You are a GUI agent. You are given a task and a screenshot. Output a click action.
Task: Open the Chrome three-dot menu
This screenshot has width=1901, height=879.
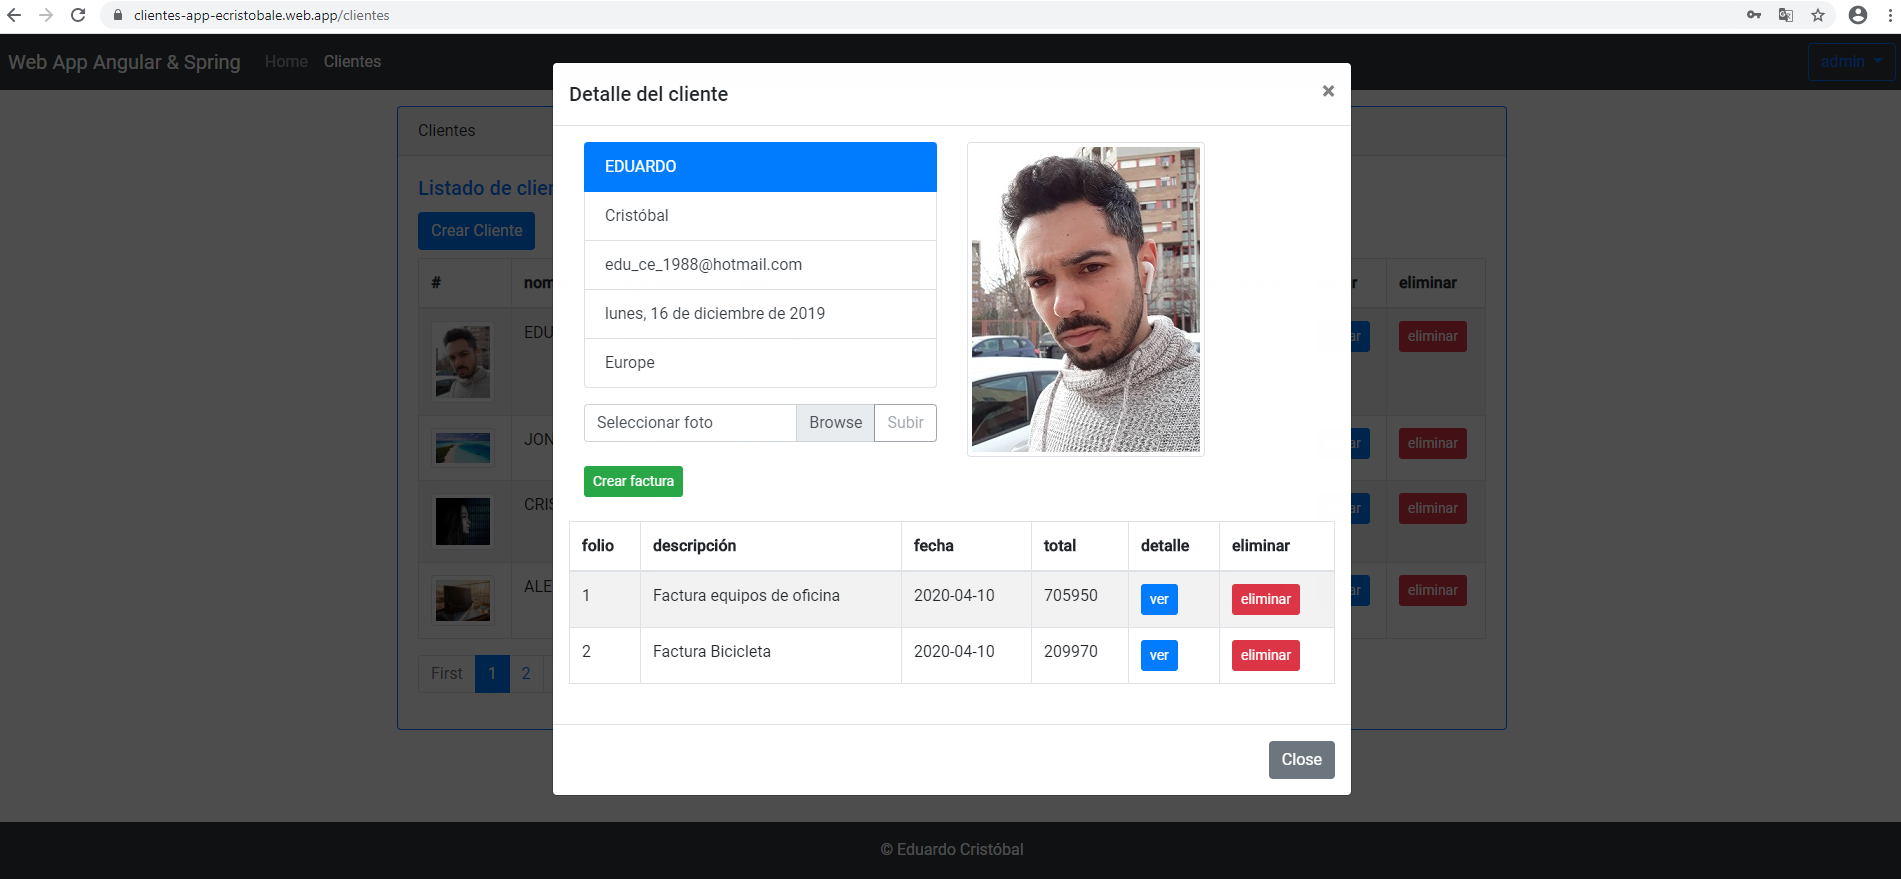(x=1890, y=15)
